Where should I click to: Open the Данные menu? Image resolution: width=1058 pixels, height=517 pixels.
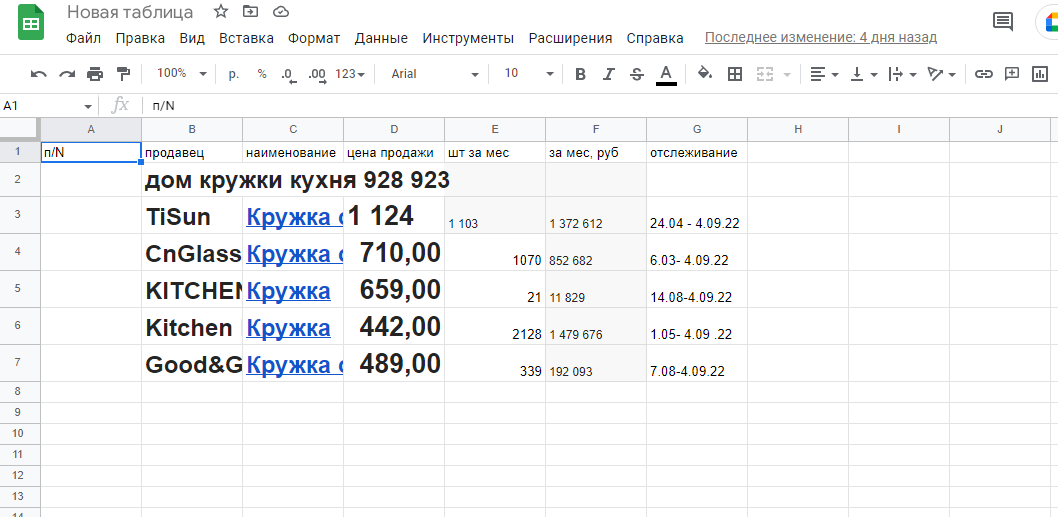coord(381,38)
